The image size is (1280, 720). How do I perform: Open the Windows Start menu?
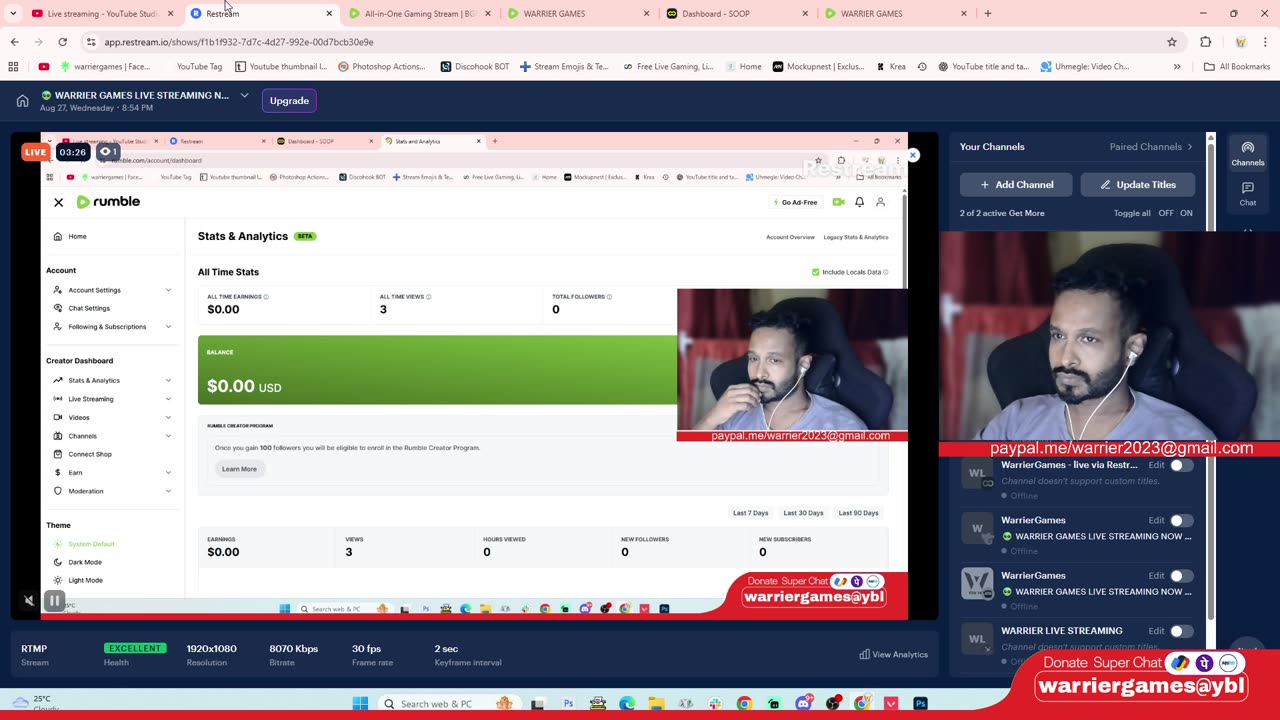(x=360, y=703)
